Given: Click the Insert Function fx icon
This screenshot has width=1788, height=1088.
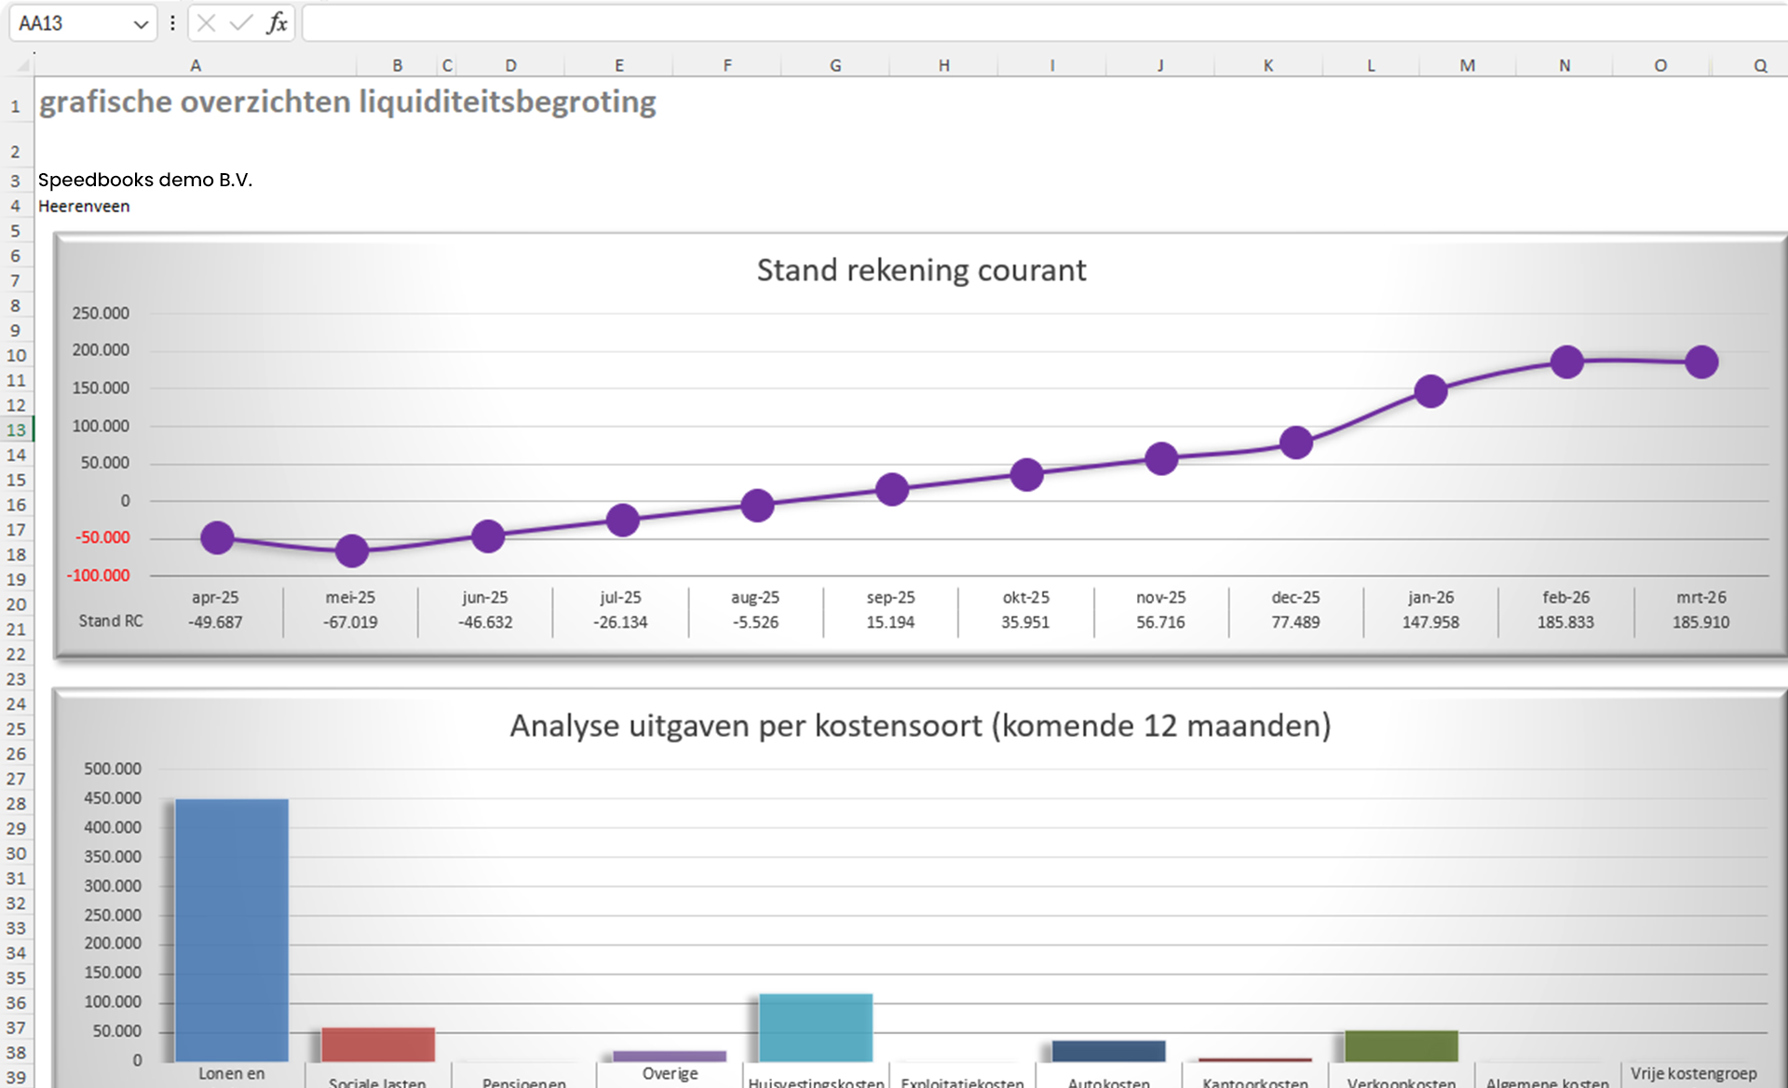Looking at the screenshot, I should coord(276,23).
